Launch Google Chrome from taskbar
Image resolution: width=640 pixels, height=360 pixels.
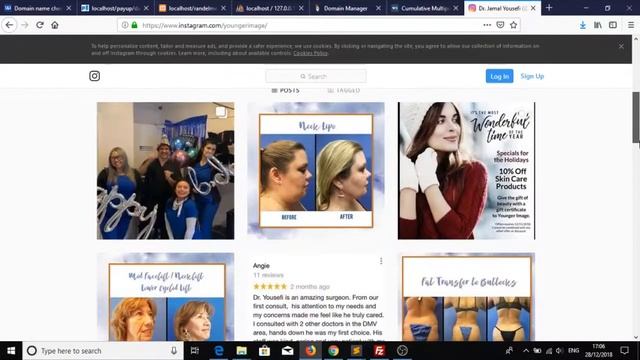(333, 351)
